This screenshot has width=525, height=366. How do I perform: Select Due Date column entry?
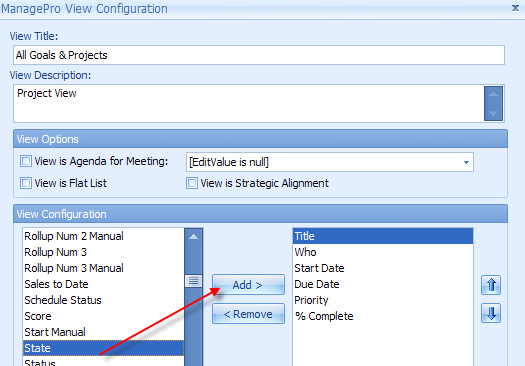pos(383,284)
